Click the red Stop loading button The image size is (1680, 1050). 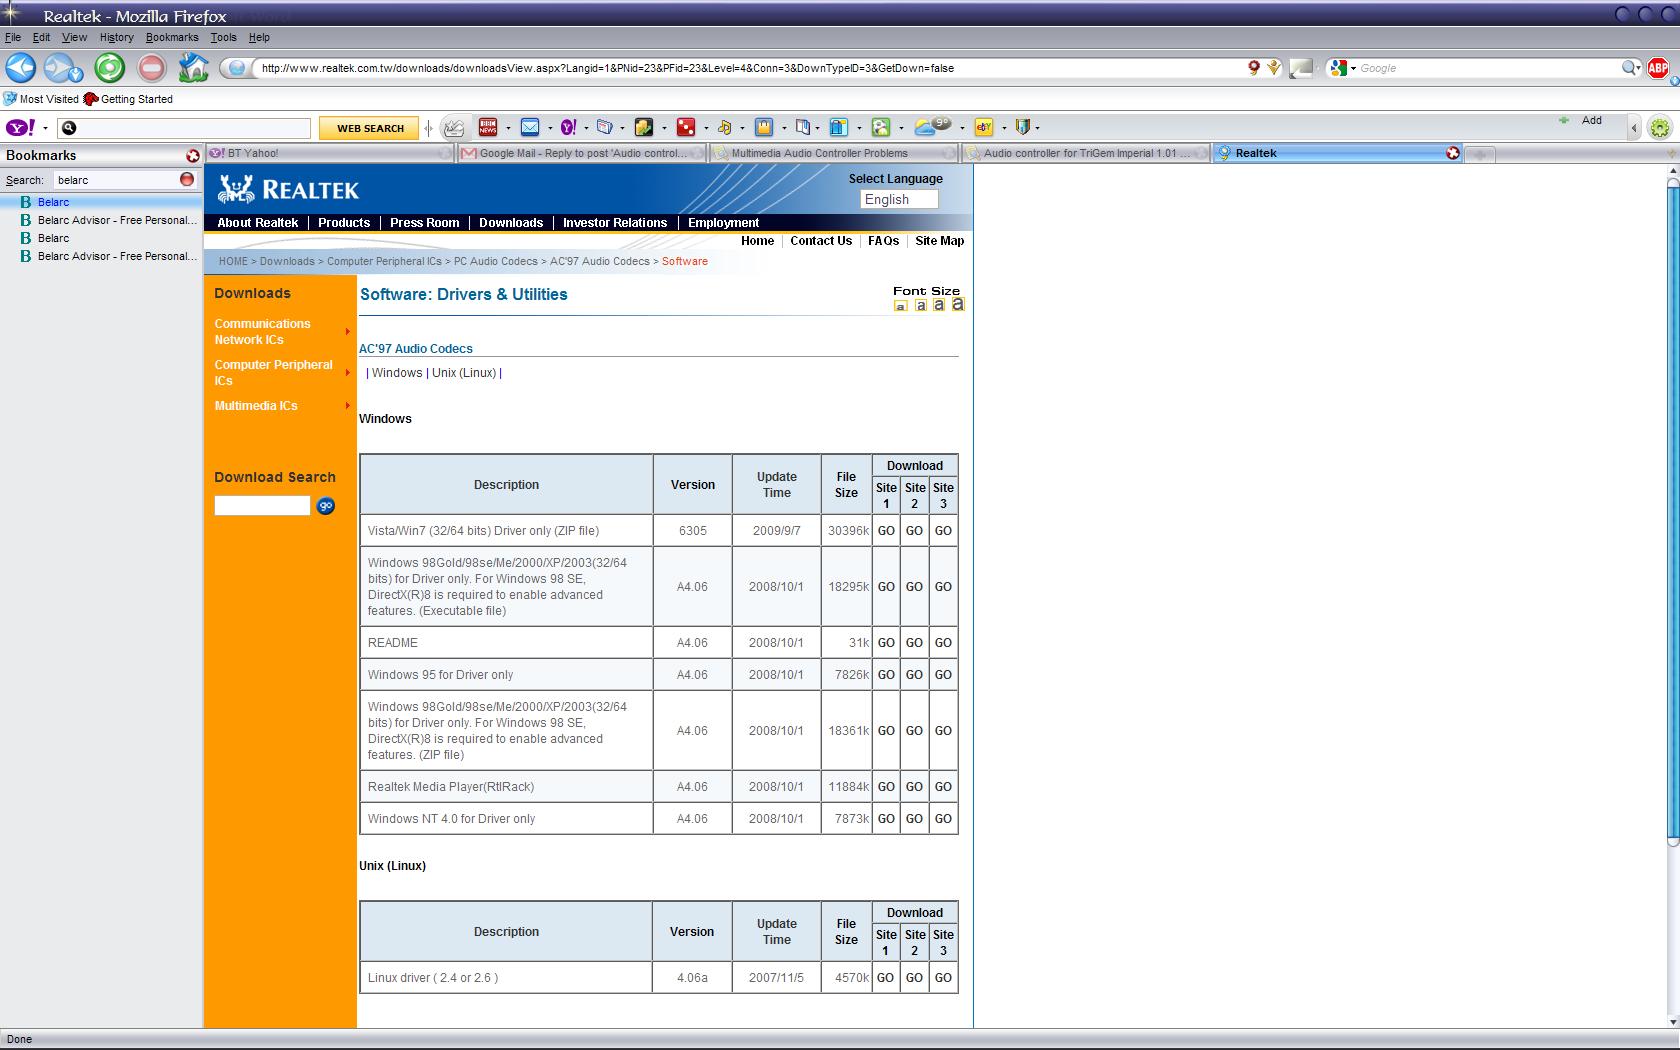pyautogui.click(x=151, y=68)
